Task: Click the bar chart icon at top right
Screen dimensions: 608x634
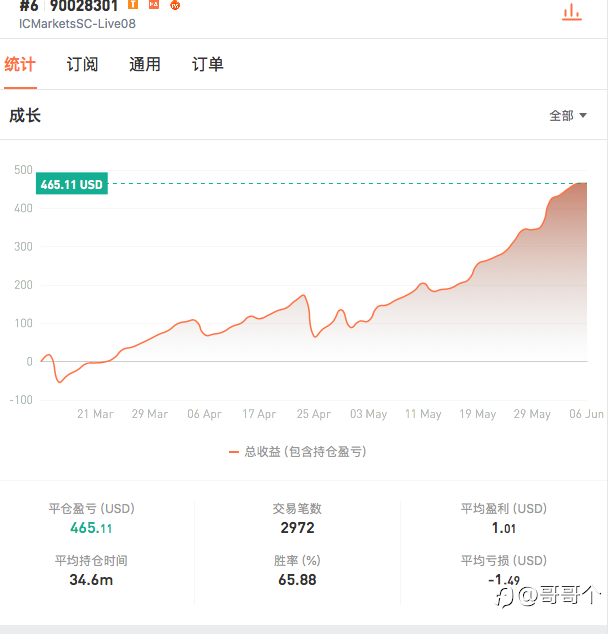Action: coord(572,11)
